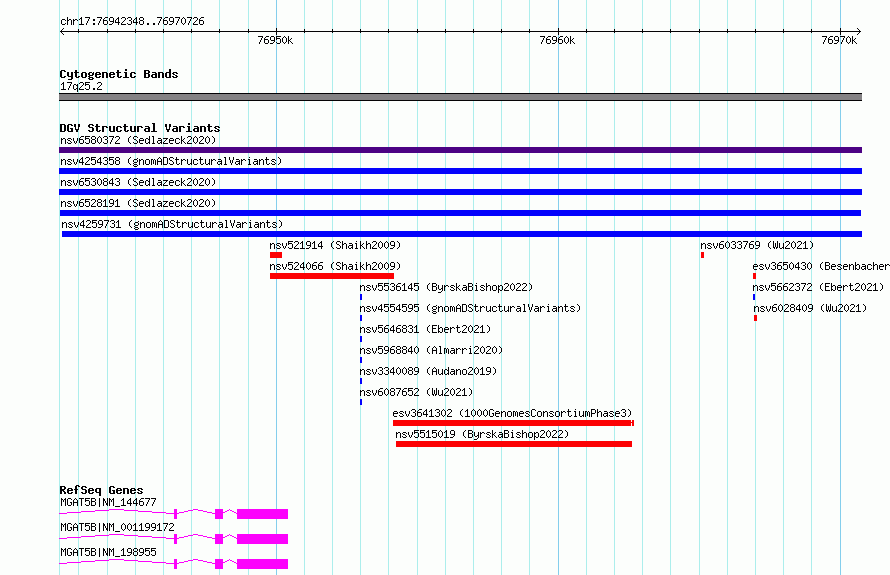The width and height of the screenshot is (890, 575).
Task: Select the nsv524066 (Shaikh2009) red bar
Action: point(331,276)
